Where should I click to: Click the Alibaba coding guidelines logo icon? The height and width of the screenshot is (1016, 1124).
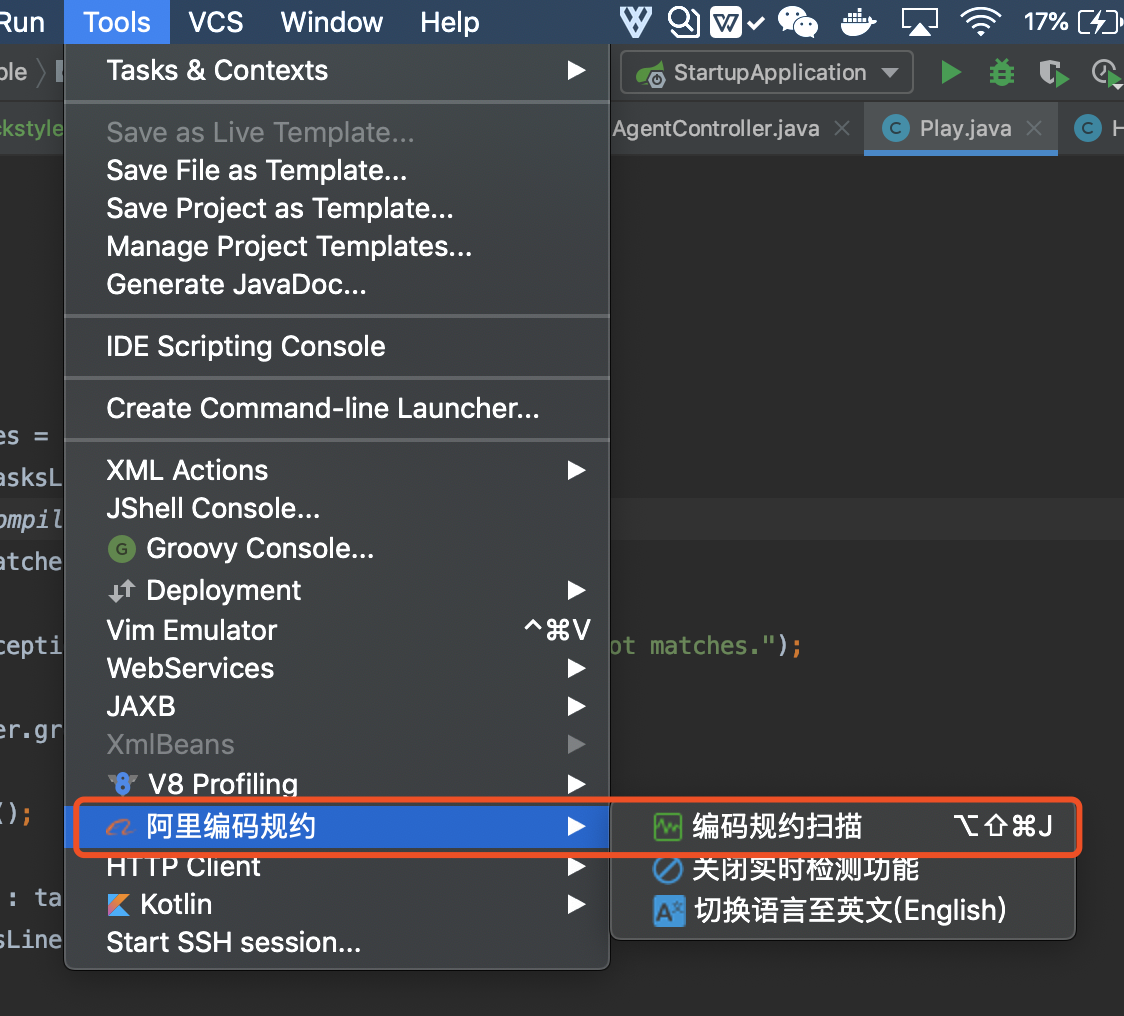120,827
